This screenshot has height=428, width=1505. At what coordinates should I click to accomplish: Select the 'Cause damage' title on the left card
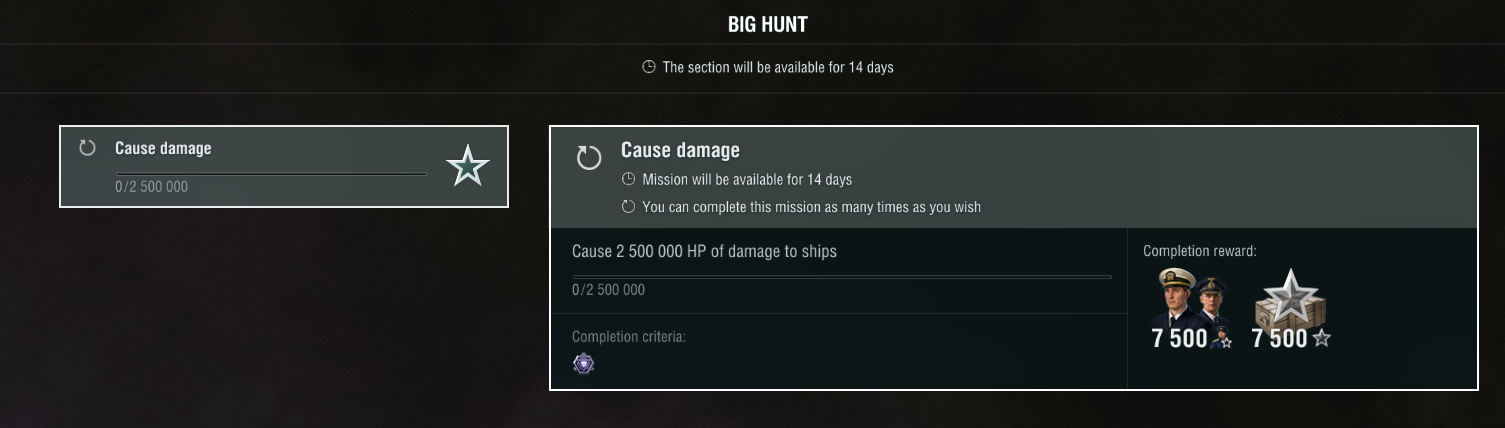[163, 148]
